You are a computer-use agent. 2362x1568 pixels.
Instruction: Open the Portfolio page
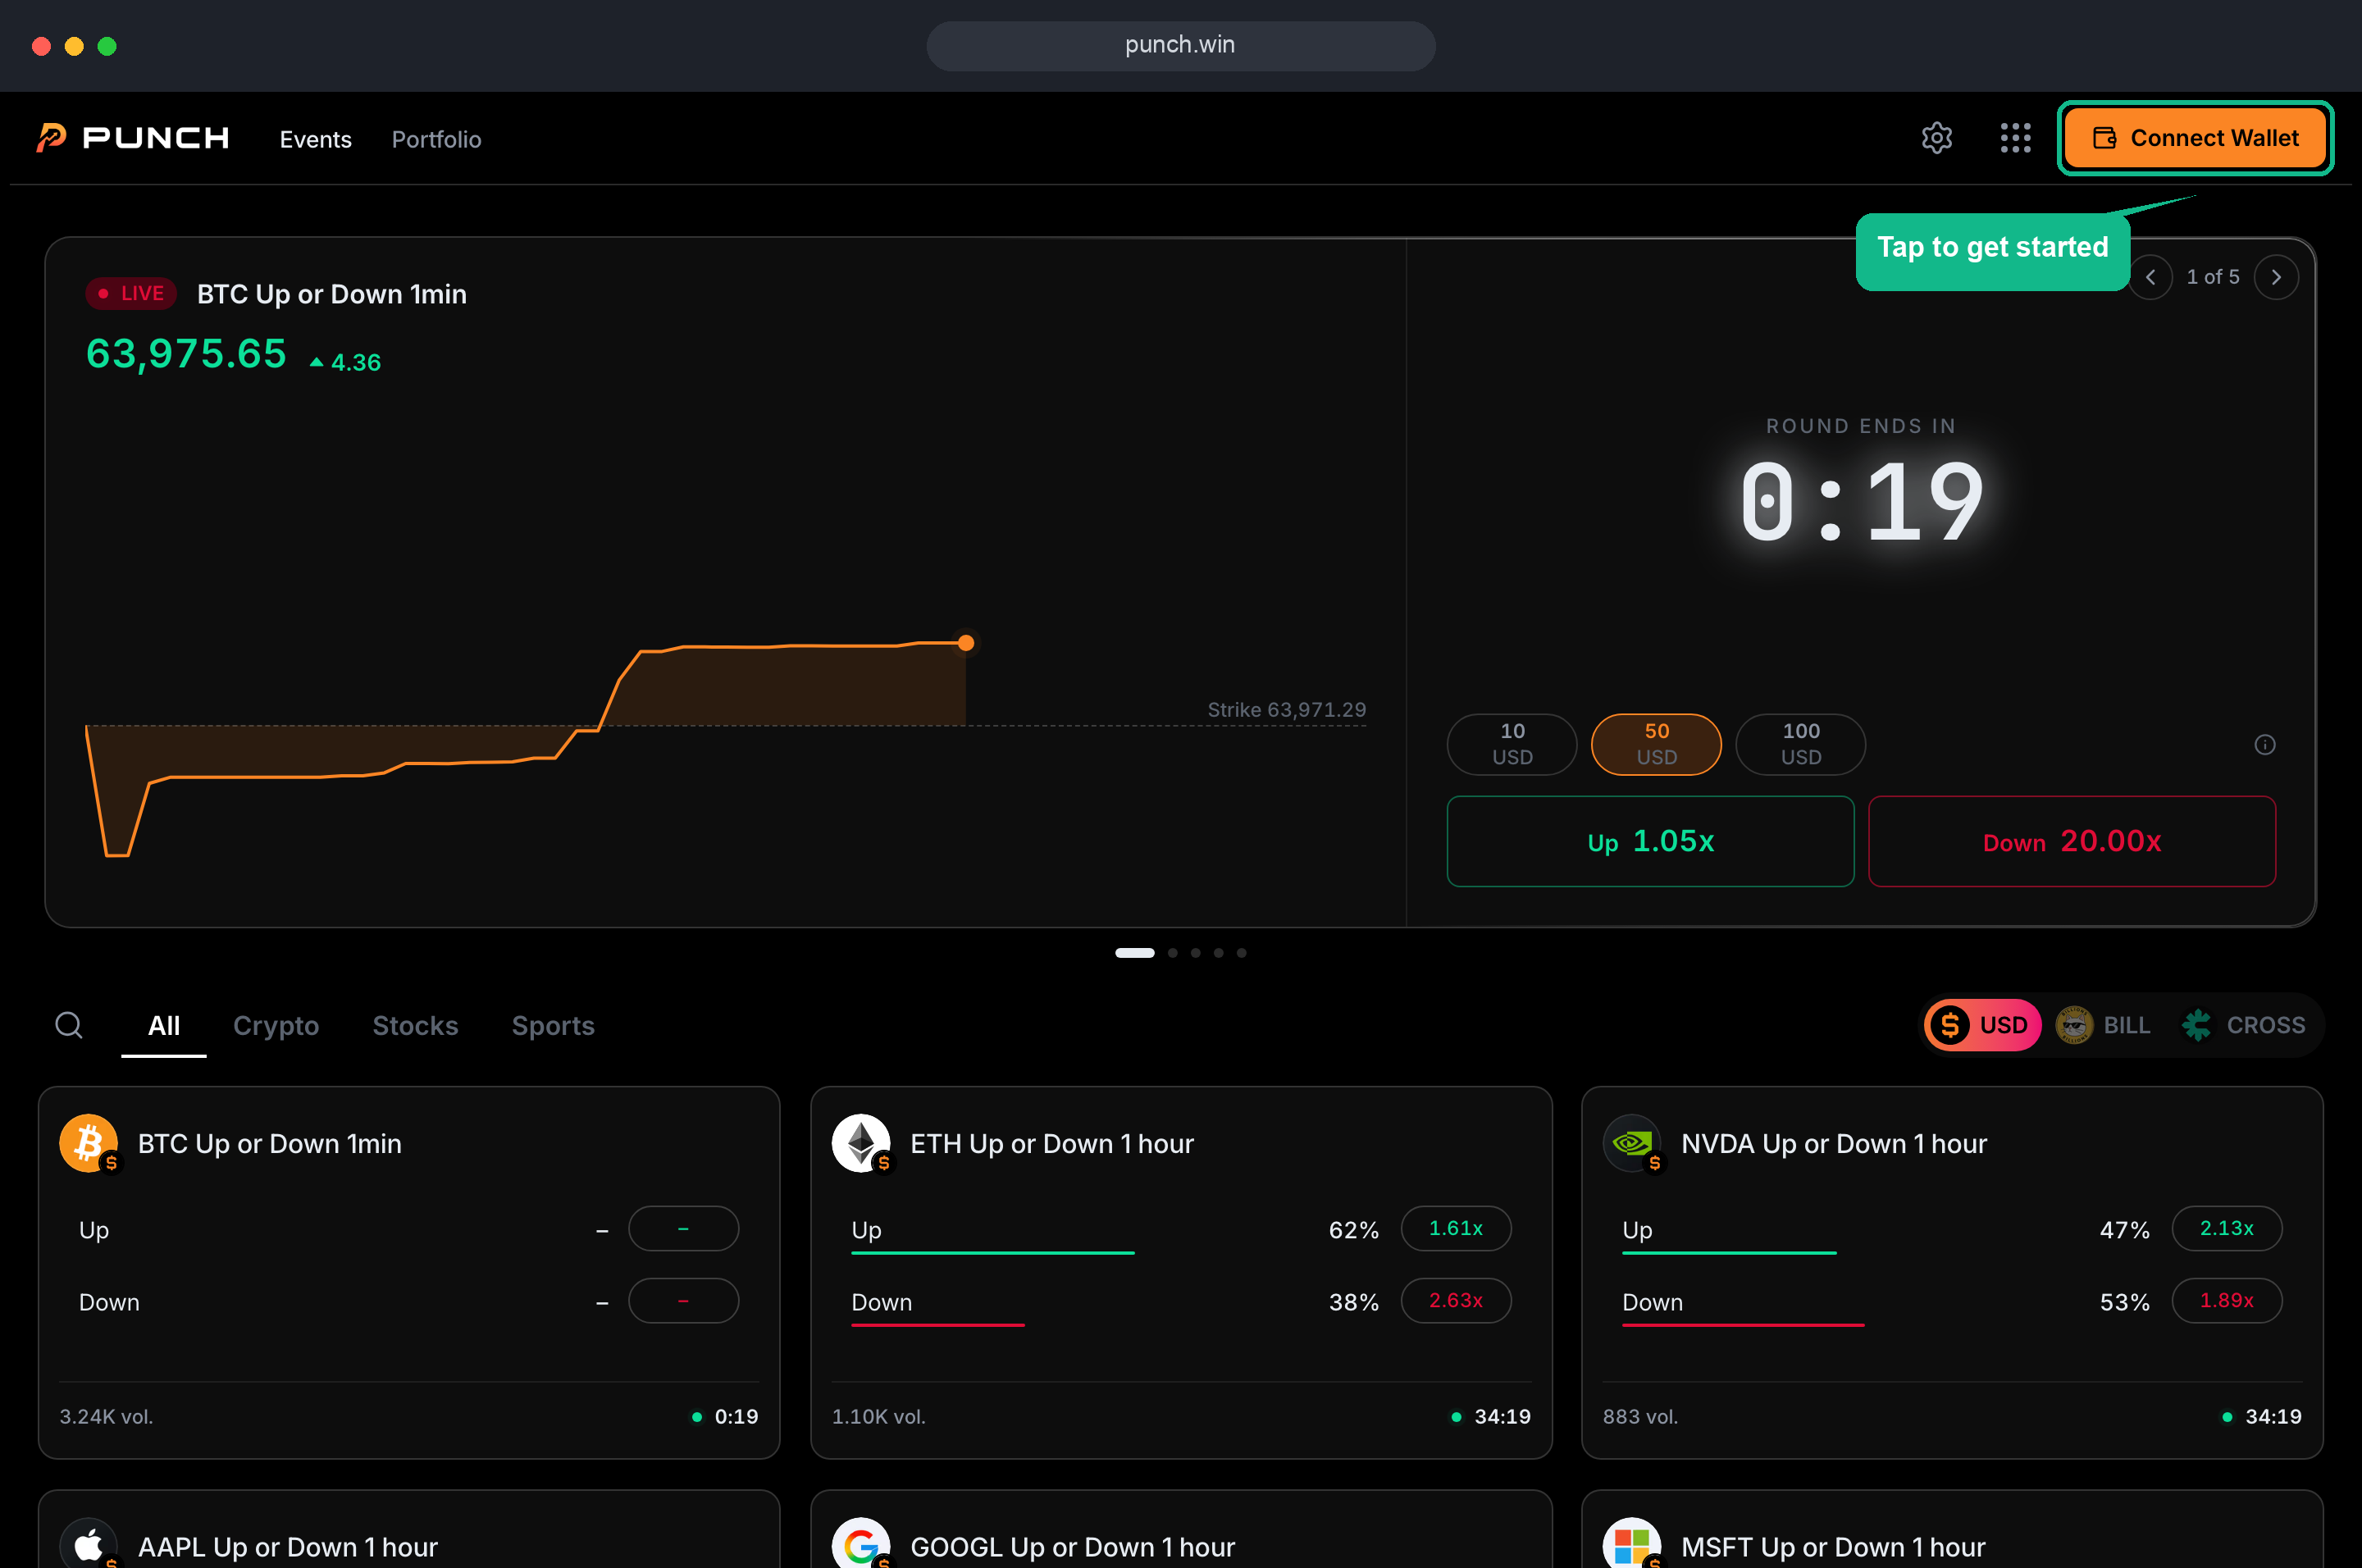pyautogui.click(x=436, y=139)
